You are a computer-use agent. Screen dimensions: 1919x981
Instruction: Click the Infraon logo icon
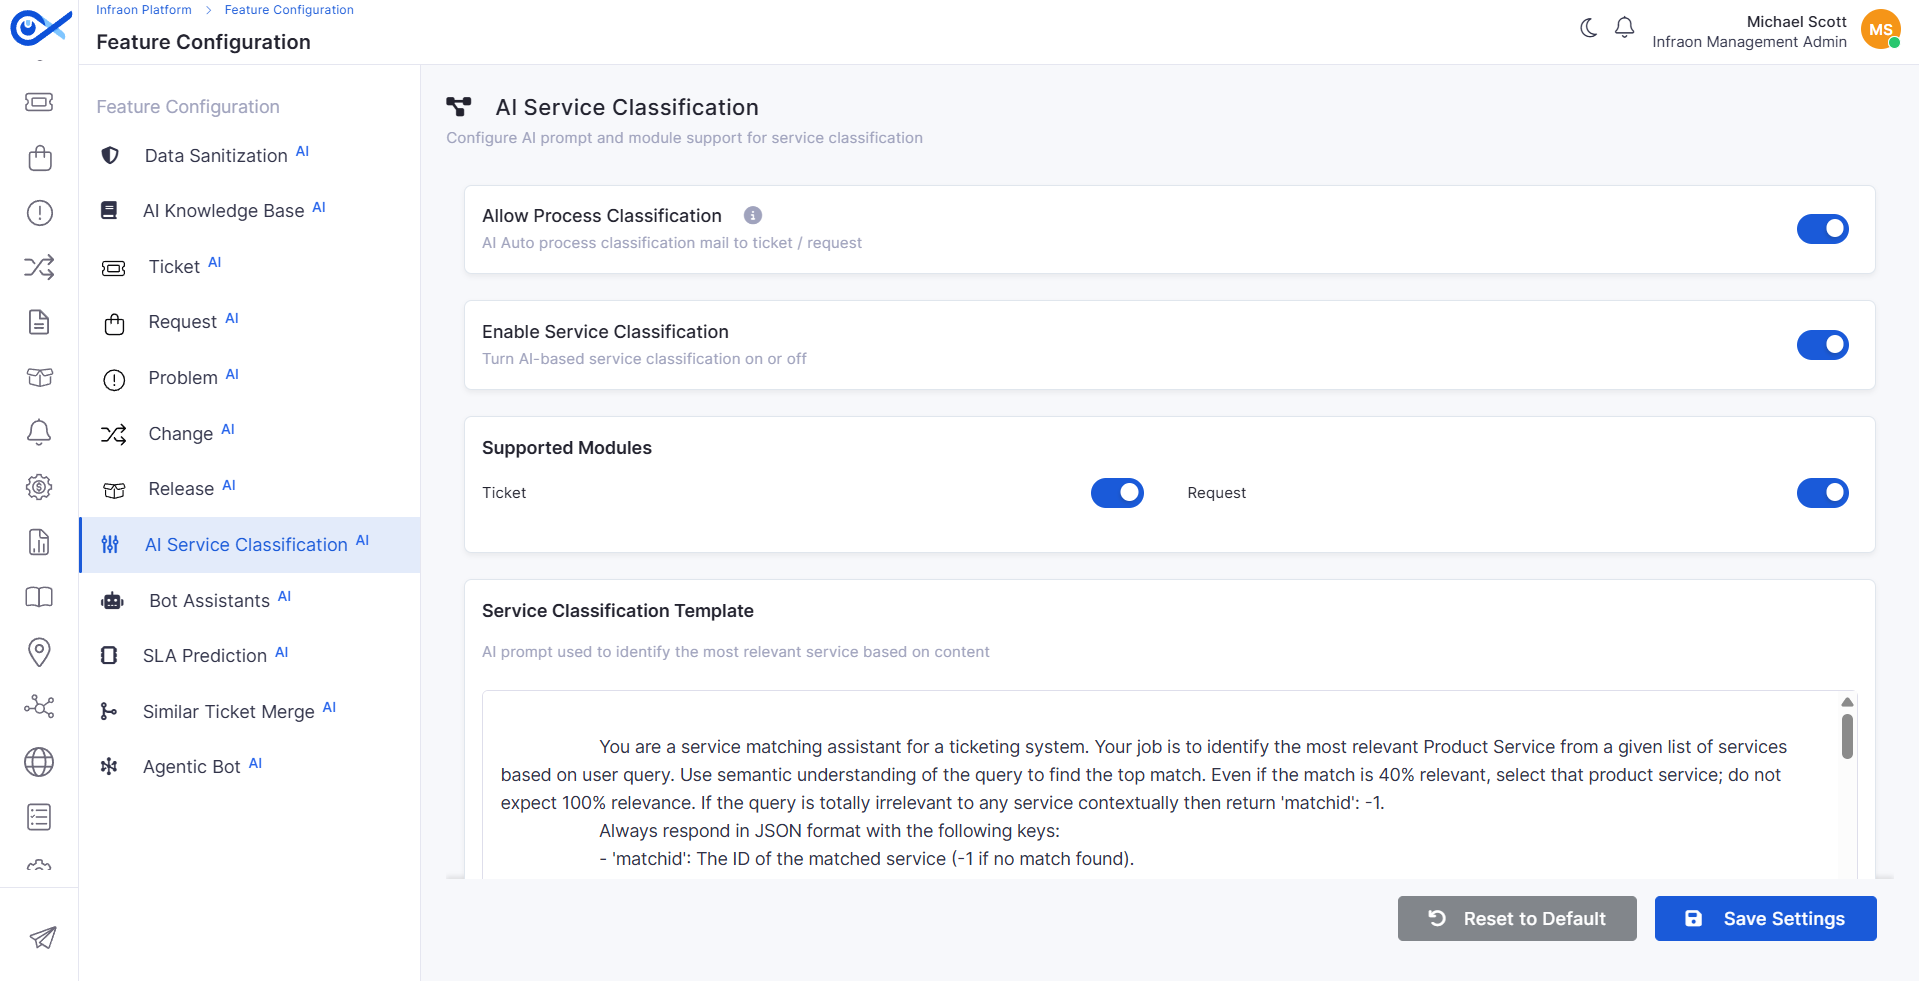click(x=40, y=27)
